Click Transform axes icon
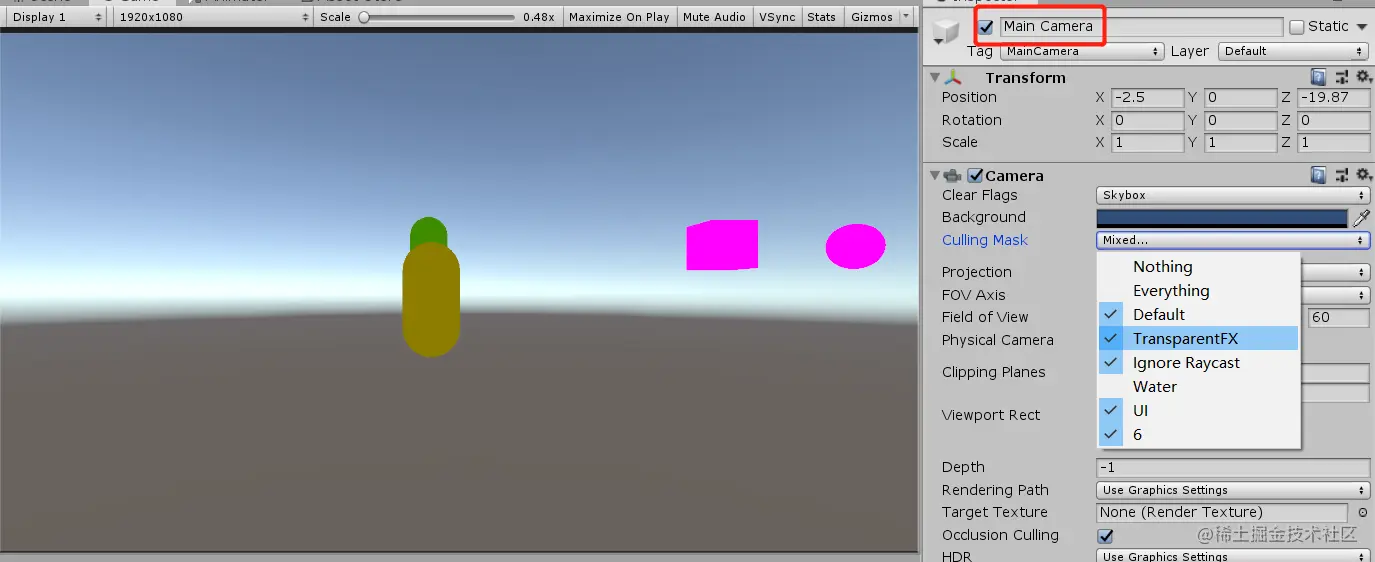This screenshot has width=1375, height=562. pyautogui.click(x=953, y=77)
